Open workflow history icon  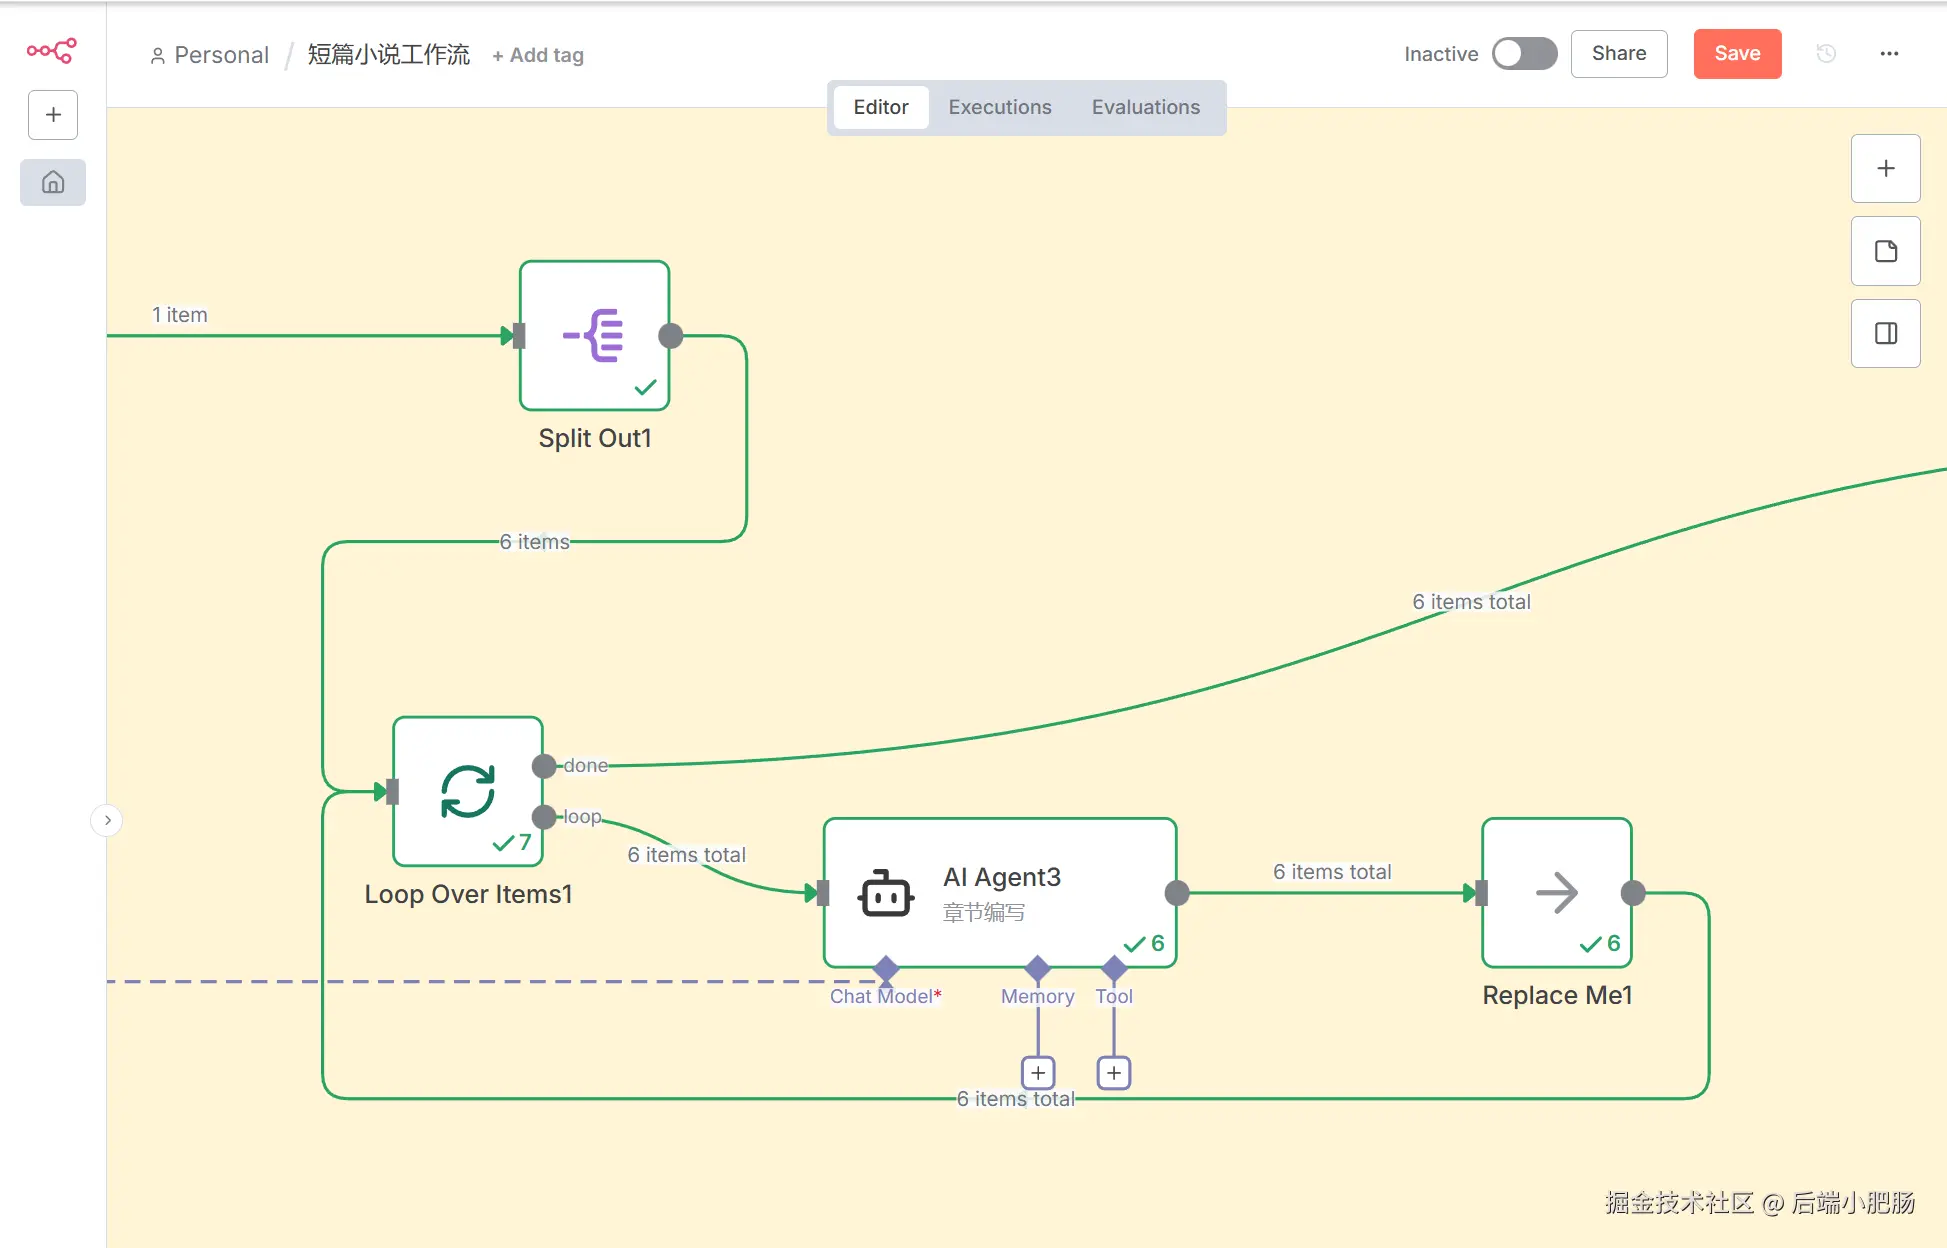point(1826,54)
